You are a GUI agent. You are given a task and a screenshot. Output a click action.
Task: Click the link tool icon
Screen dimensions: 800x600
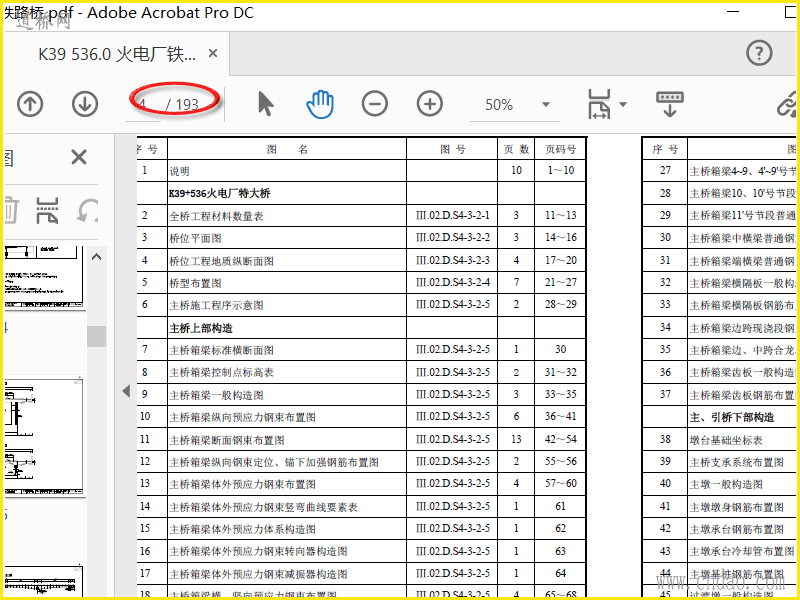(787, 104)
